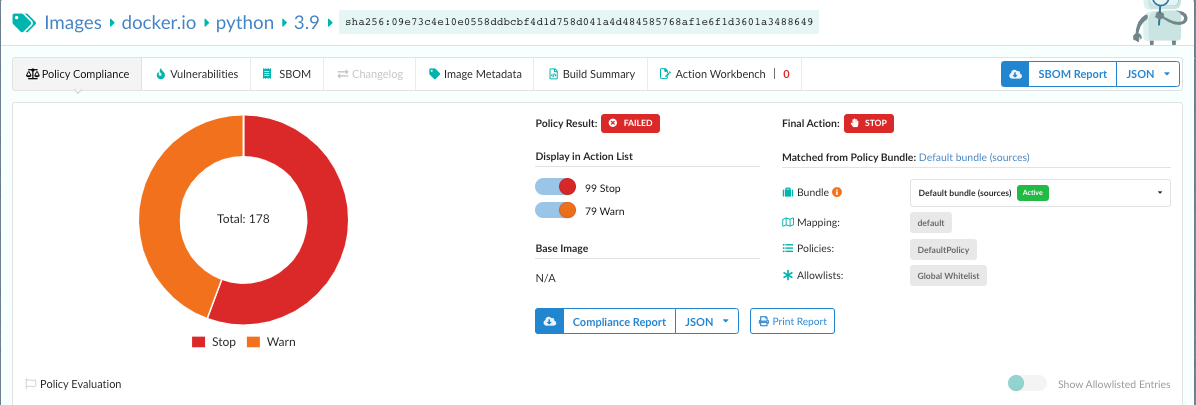This screenshot has width=1196, height=405.
Task: Toggle the 99 Stop display switch
Action: pyautogui.click(x=556, y=187)
